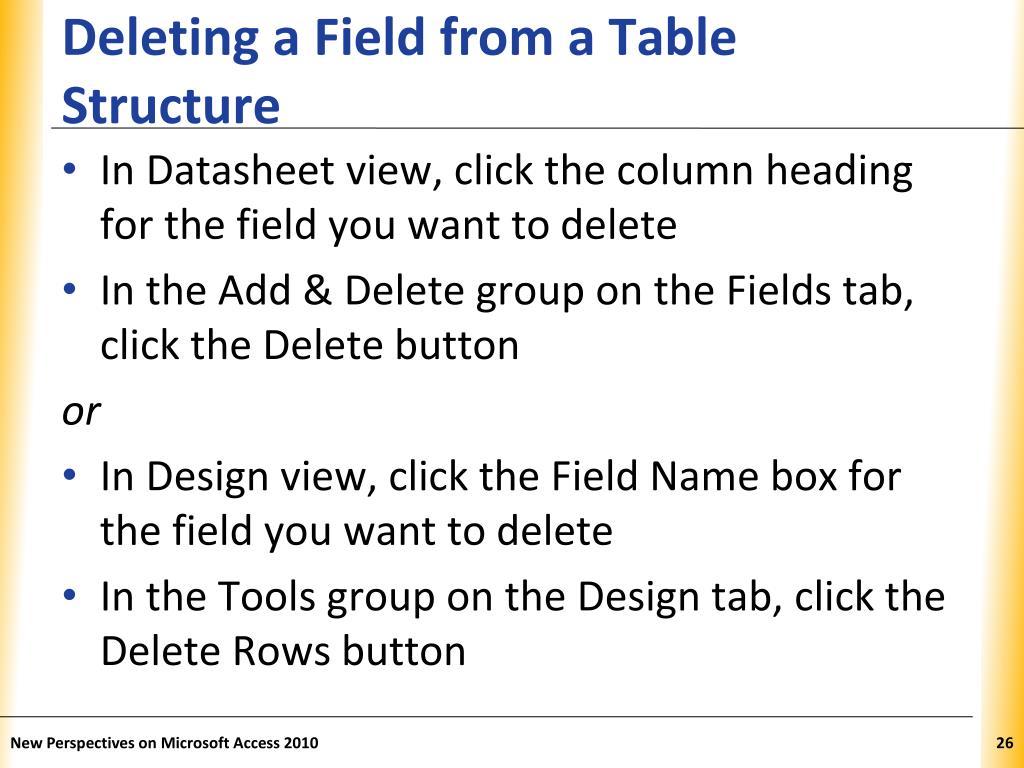
Task: Click the slide number 26
Action: (1004, 743)
